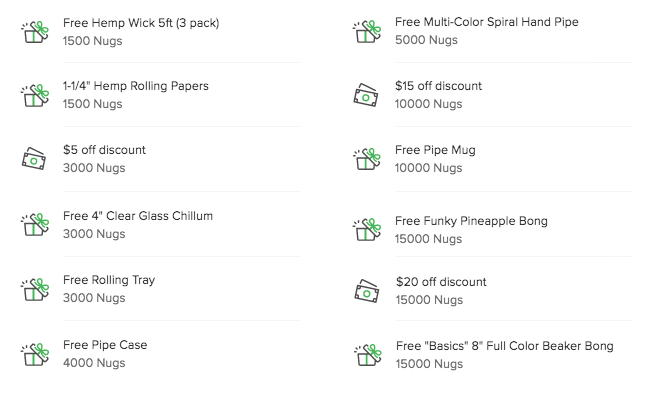Choose the Free Pipe Mug reward title
This screenshot has height=393, width=661.
pos(435,150)
